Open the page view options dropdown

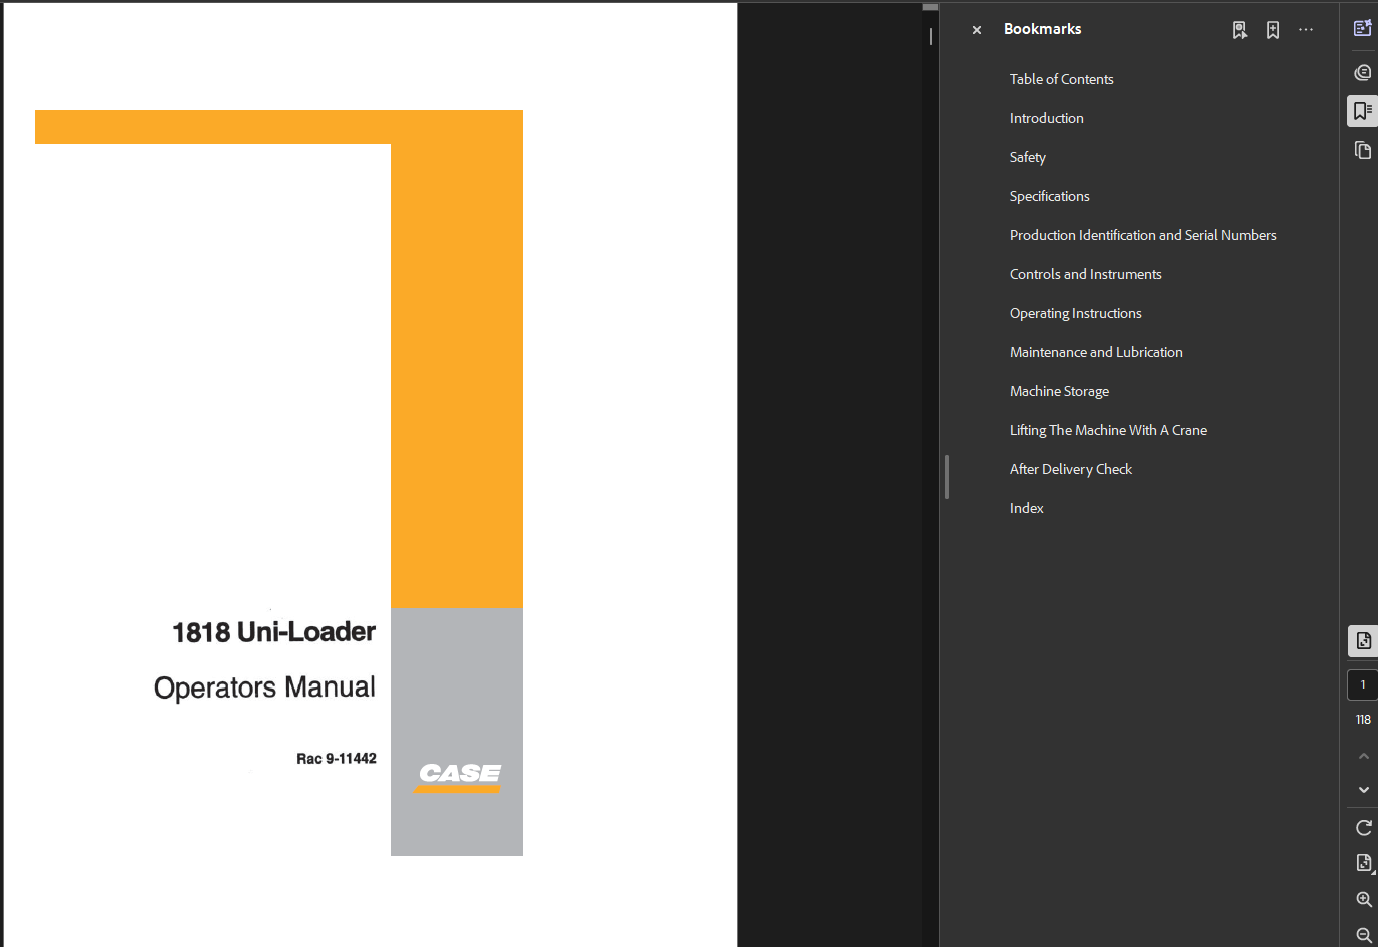(1364, 864)
